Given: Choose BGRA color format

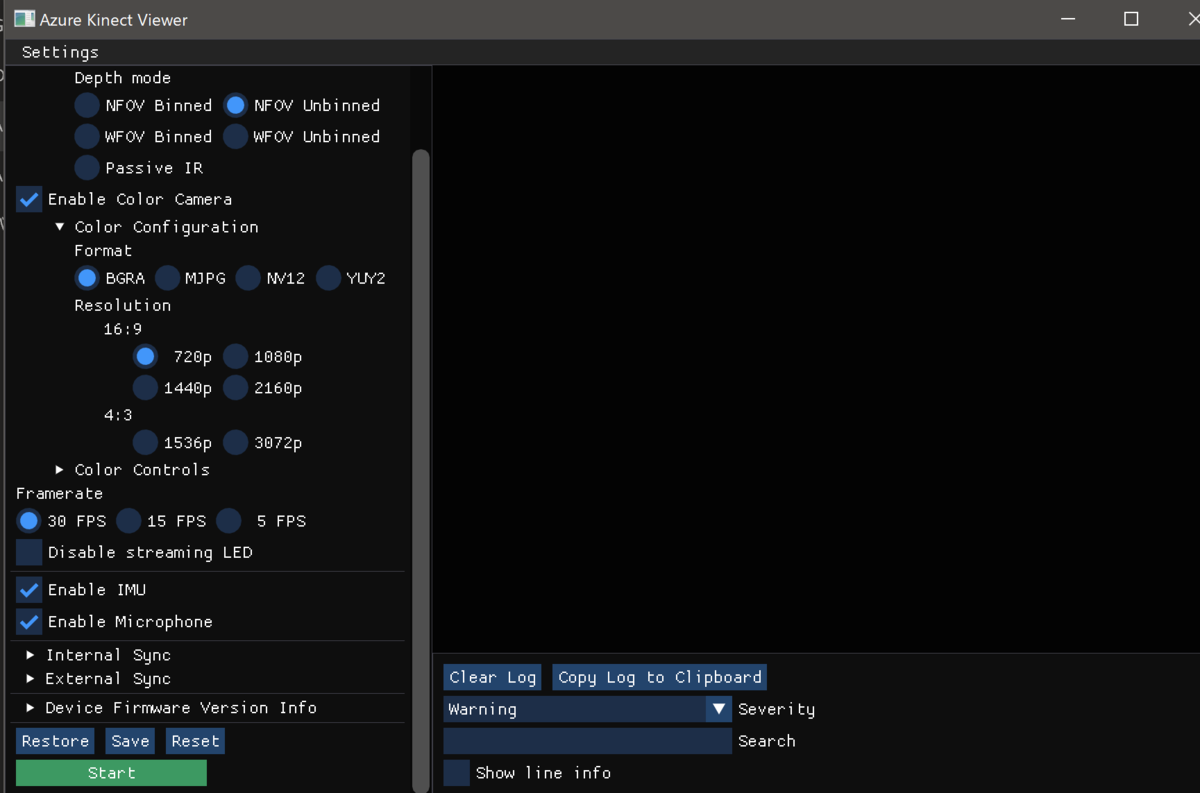Looking at the screenshot, I should 87,278.
